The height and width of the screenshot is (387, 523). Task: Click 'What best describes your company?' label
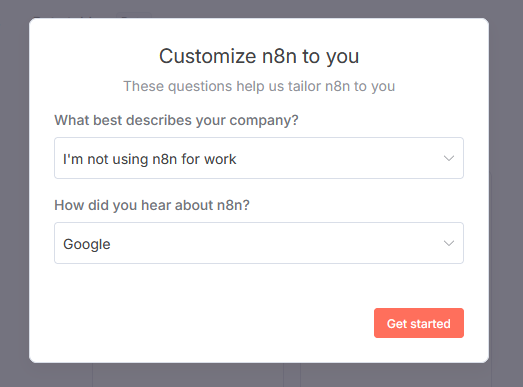click(176, 120)
